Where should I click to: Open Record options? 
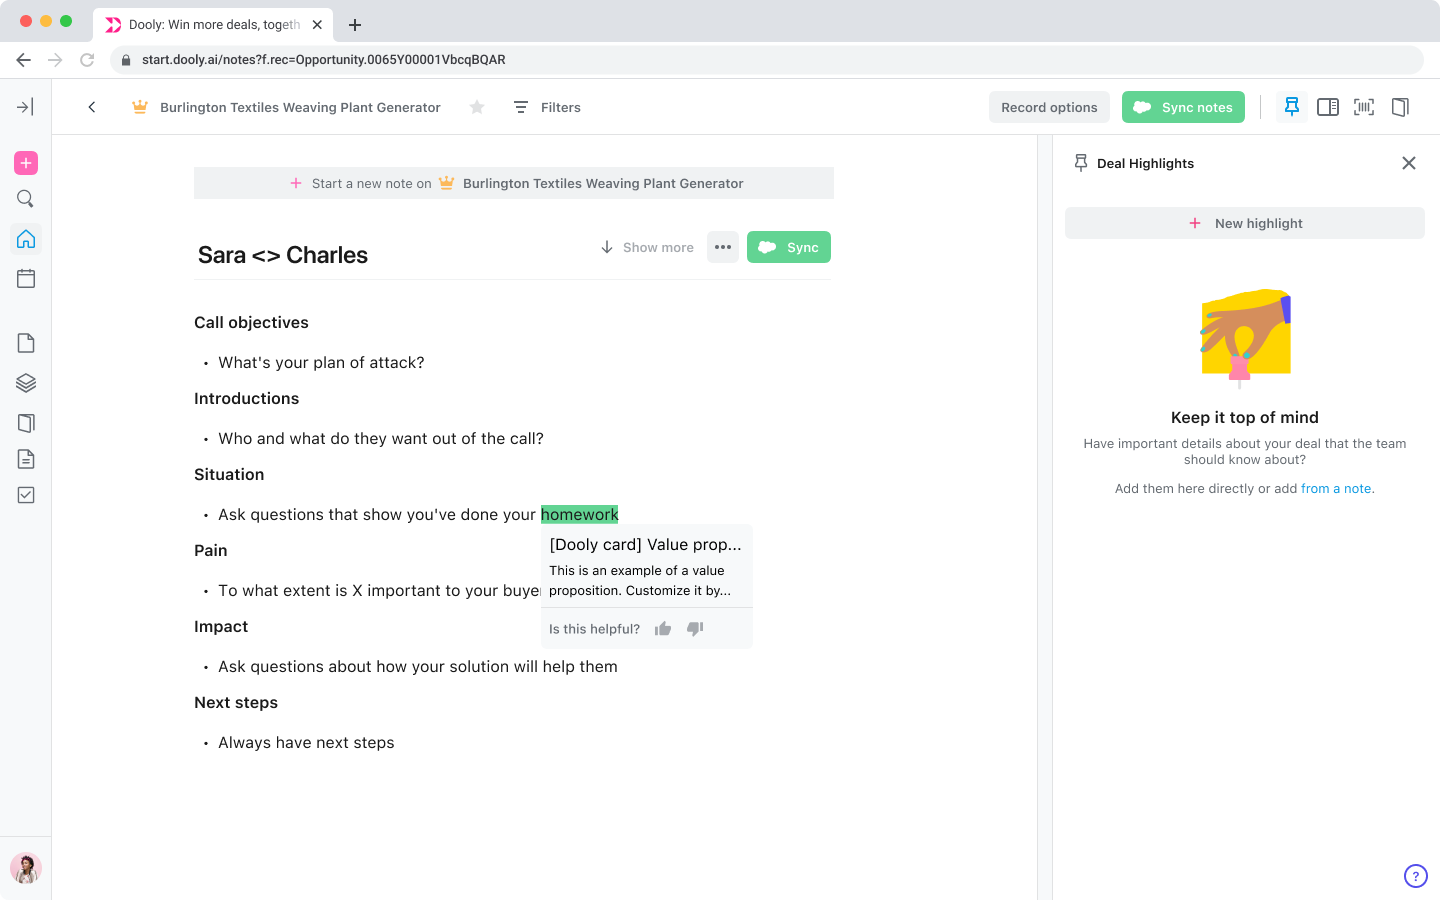click(1049, 107)
